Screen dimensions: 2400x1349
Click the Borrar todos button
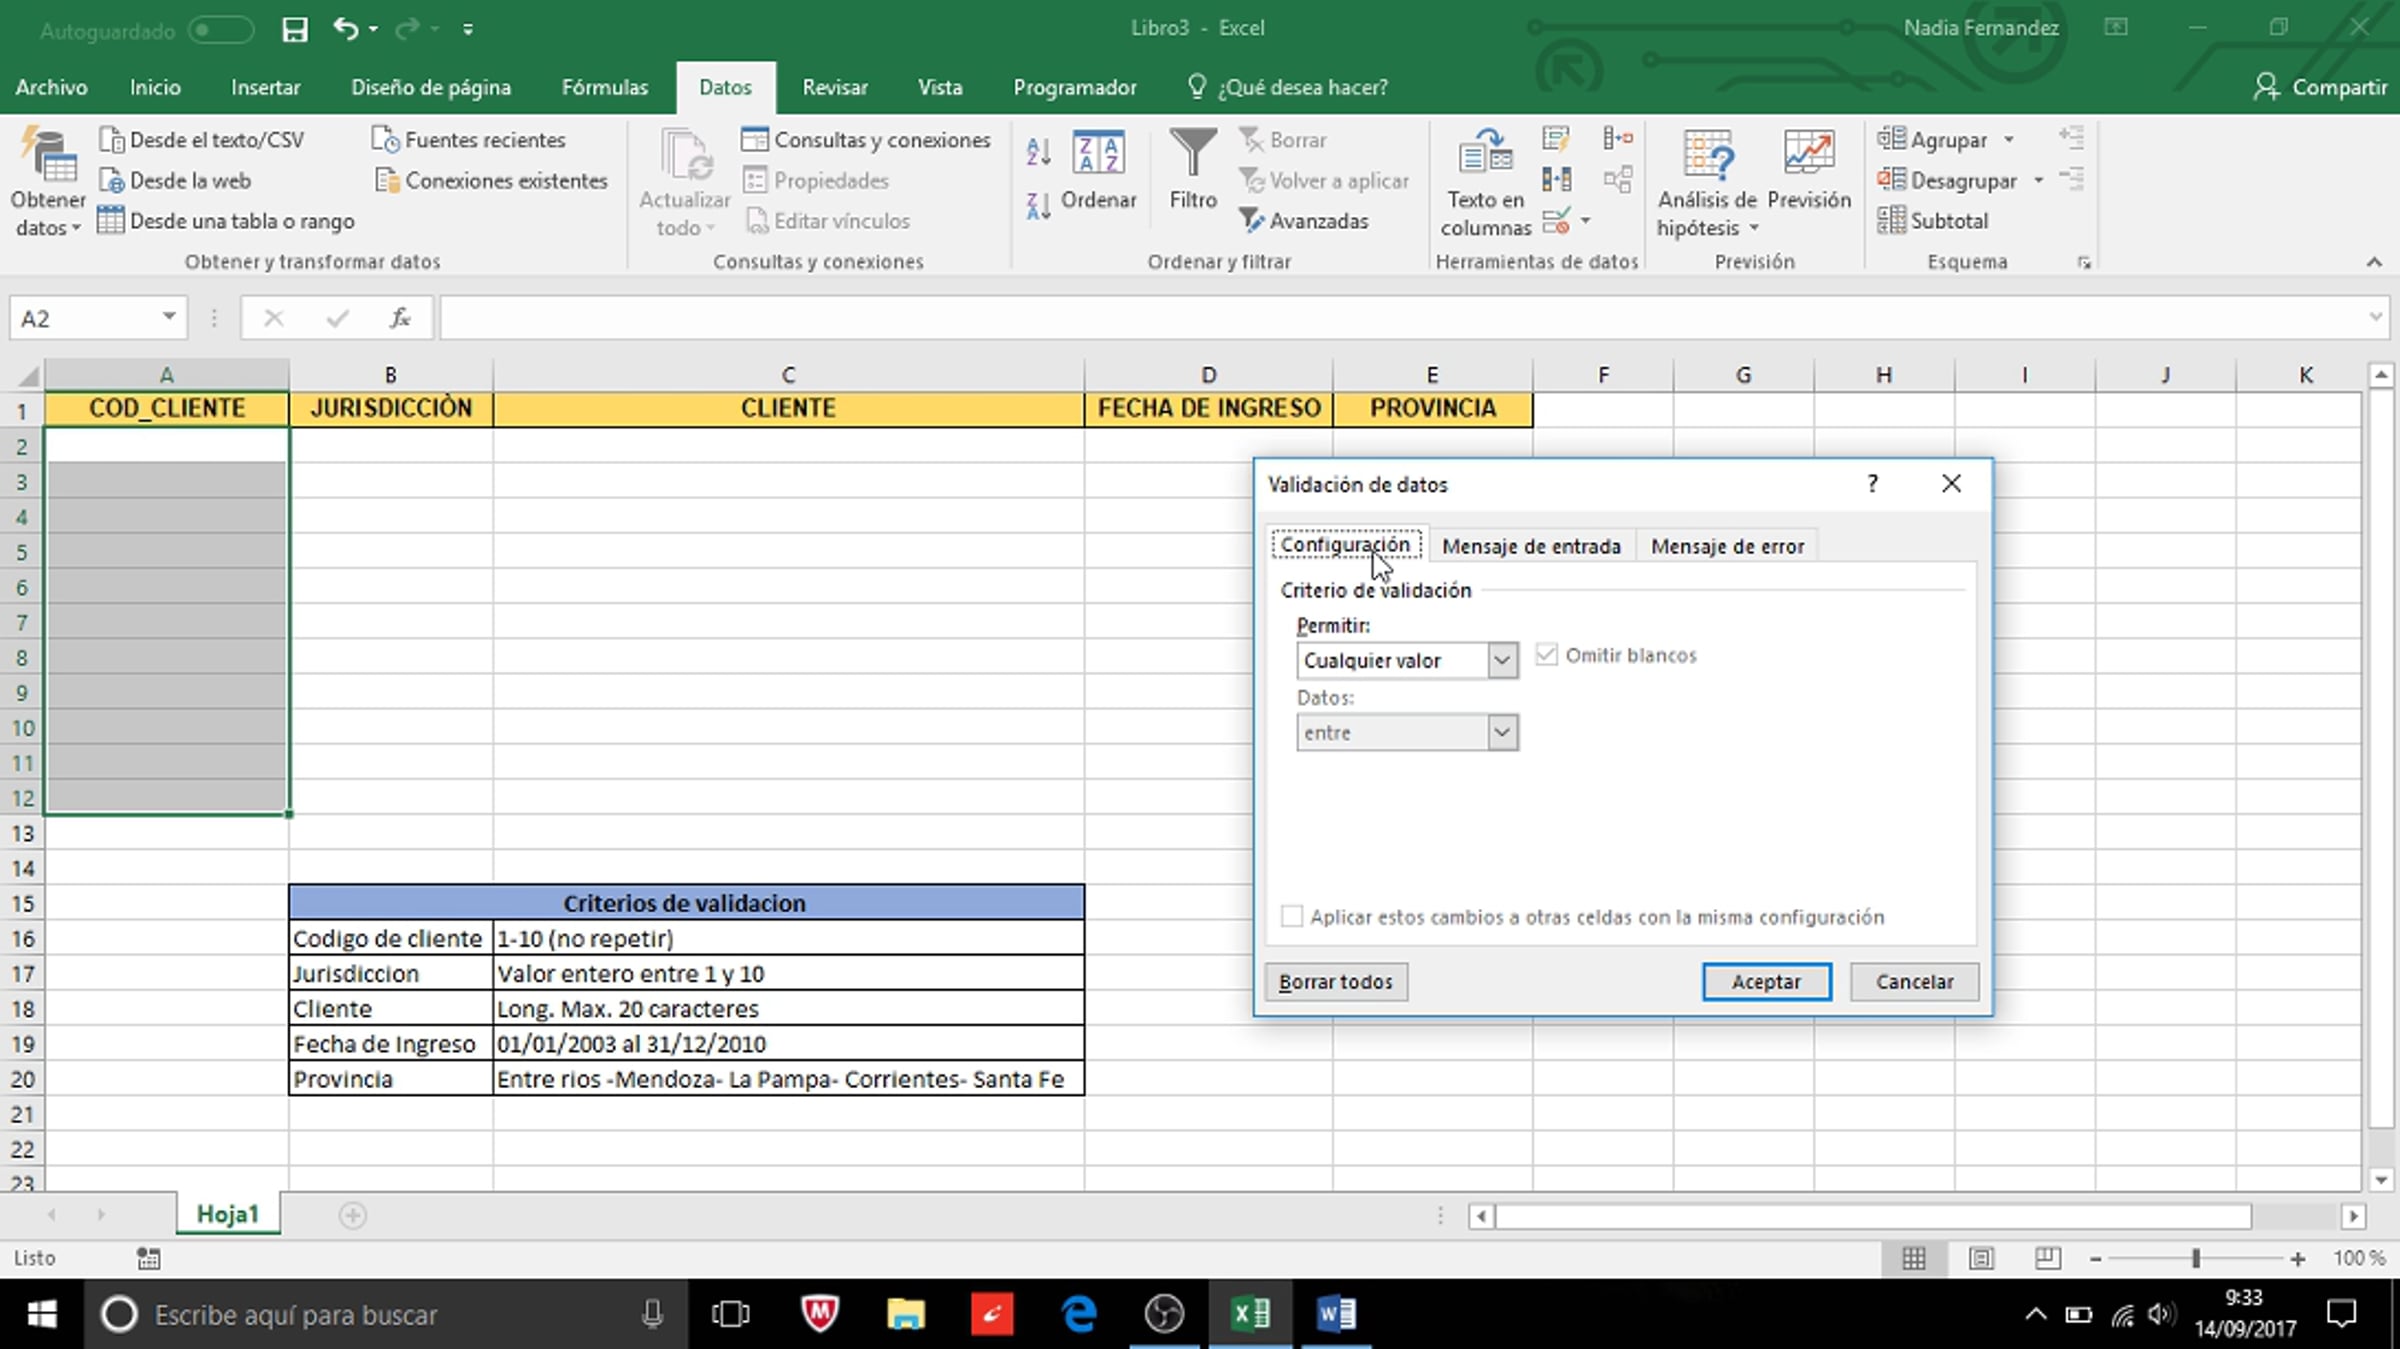click(1335, 981)
